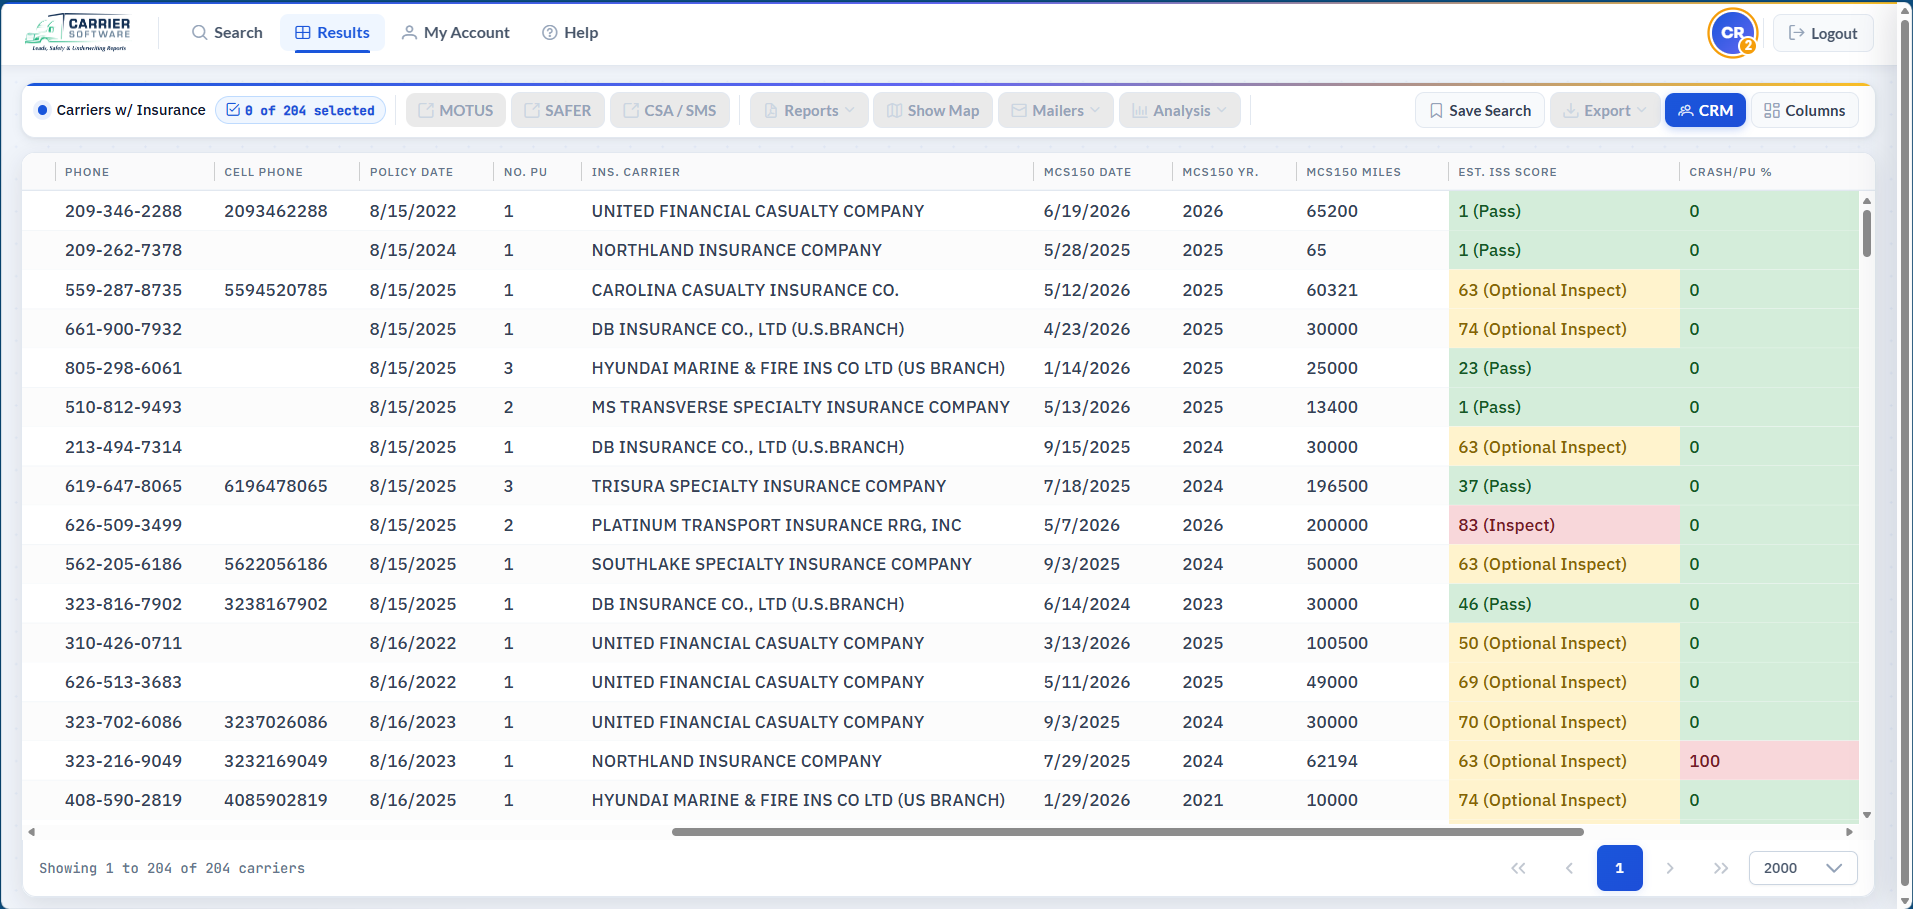
Task: Go to next page chevron
Action: pos(1670,868)
